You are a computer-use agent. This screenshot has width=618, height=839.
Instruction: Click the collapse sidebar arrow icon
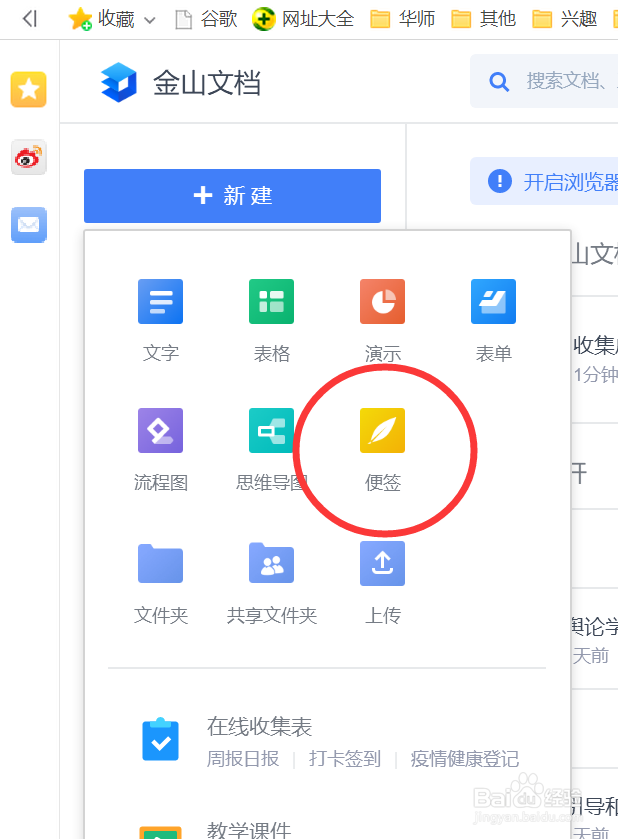pos(29,19)
